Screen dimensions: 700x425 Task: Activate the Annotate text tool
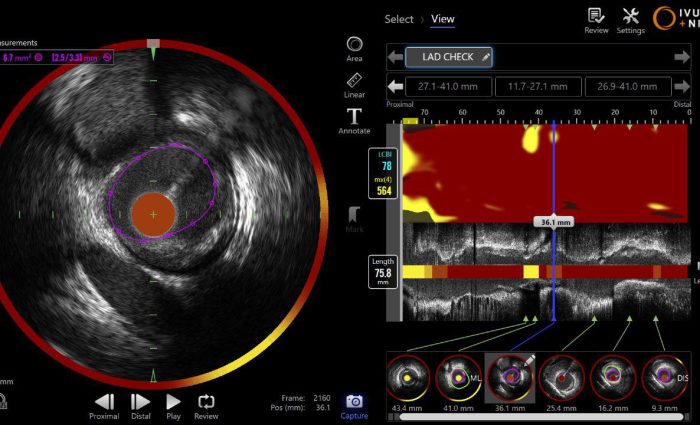click(x=354, y=119)
